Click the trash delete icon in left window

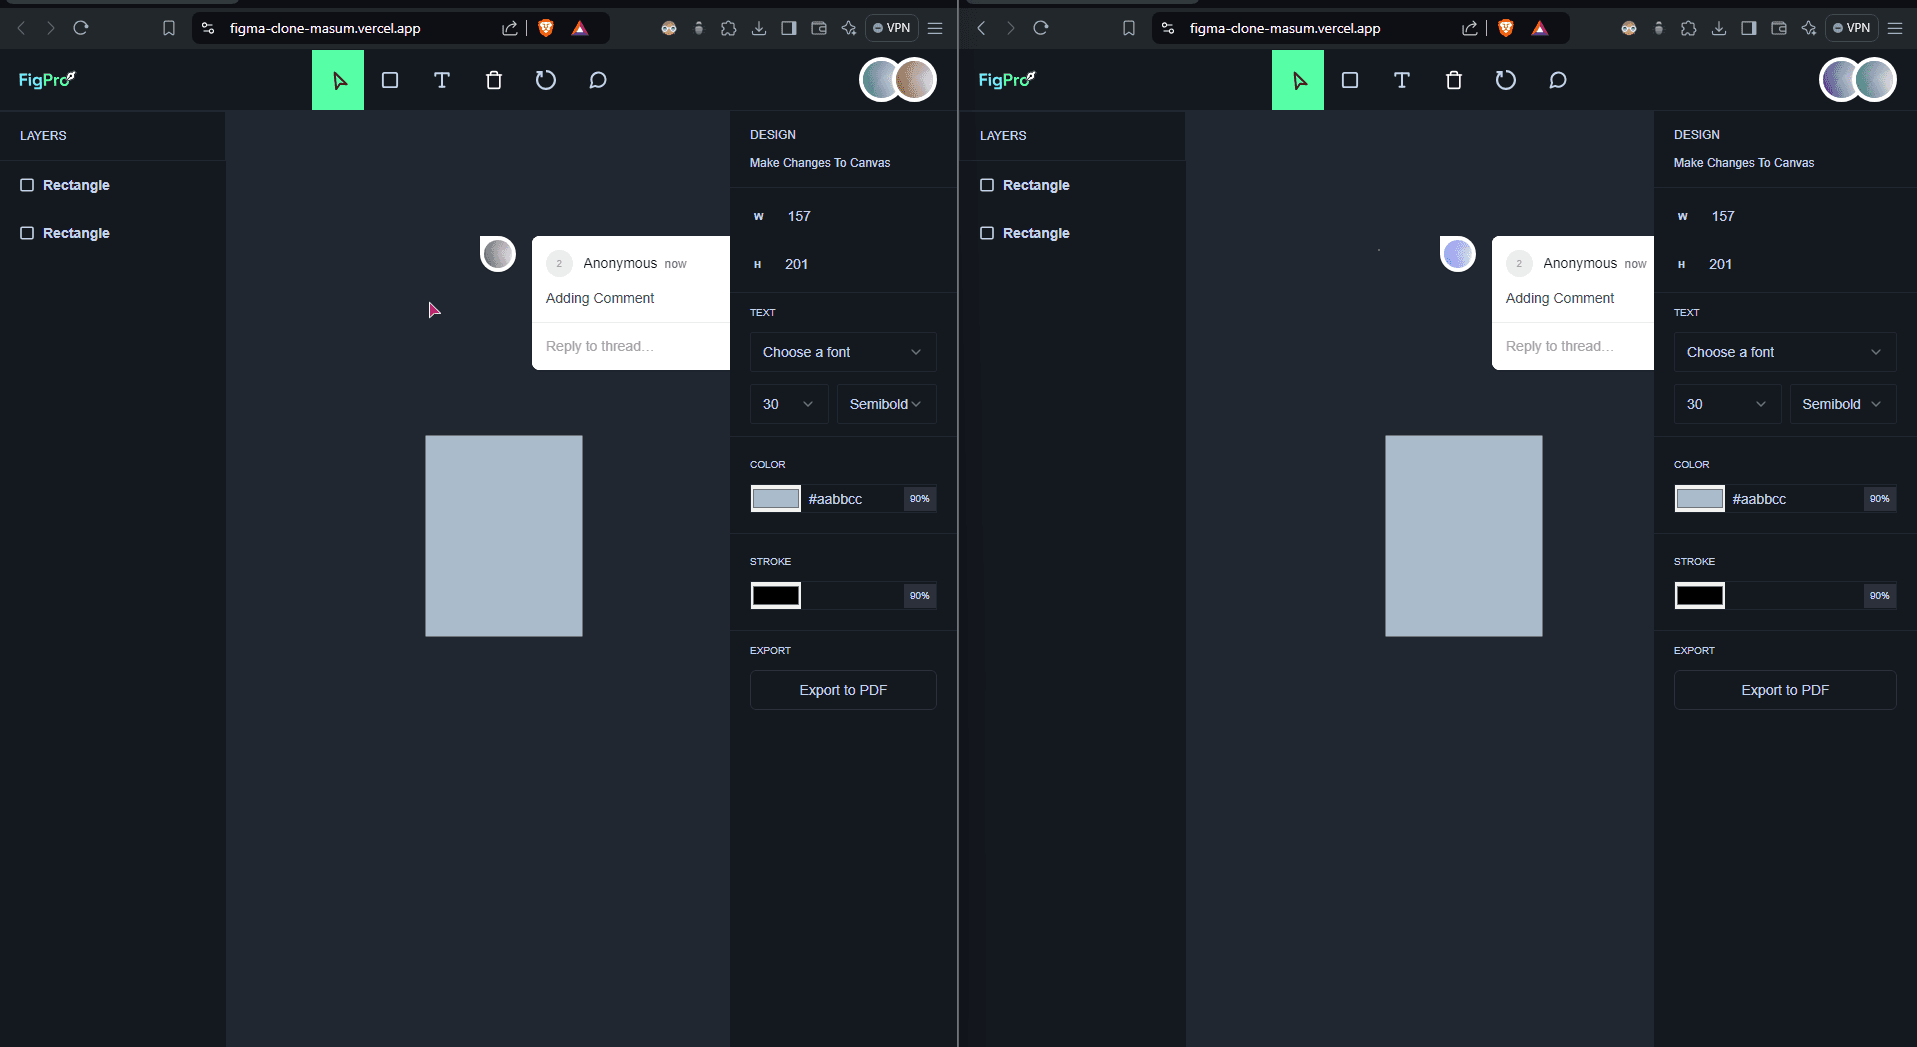coord(494,80)
